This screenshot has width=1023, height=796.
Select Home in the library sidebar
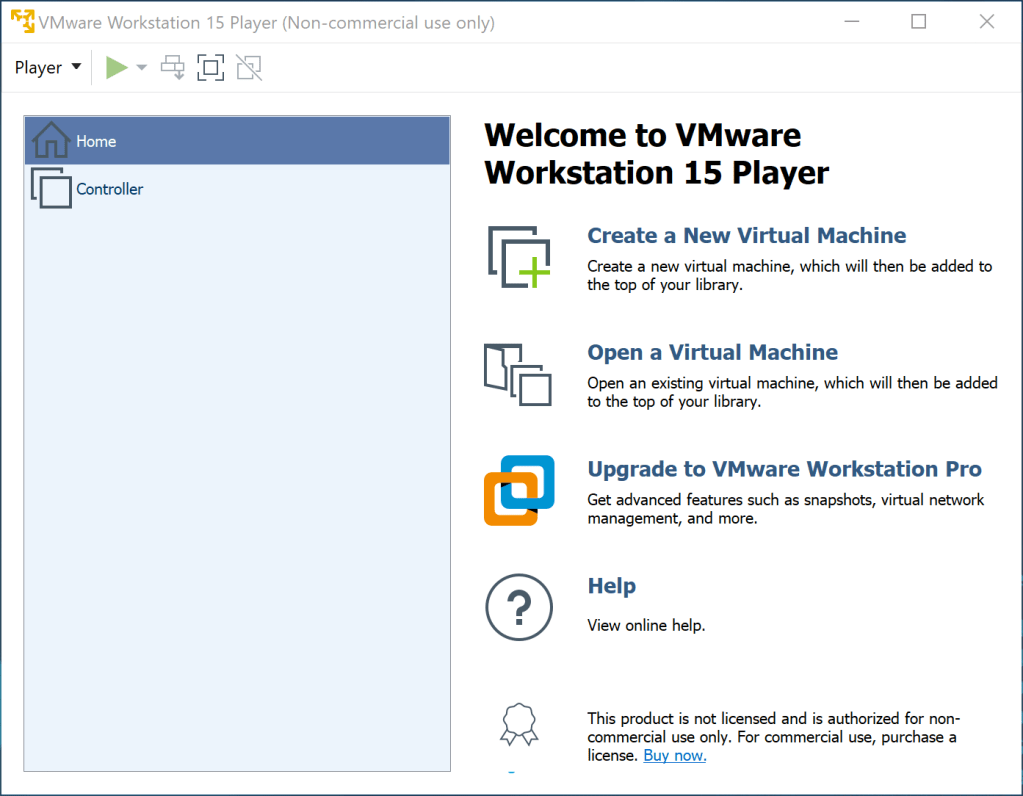[96, 141]
